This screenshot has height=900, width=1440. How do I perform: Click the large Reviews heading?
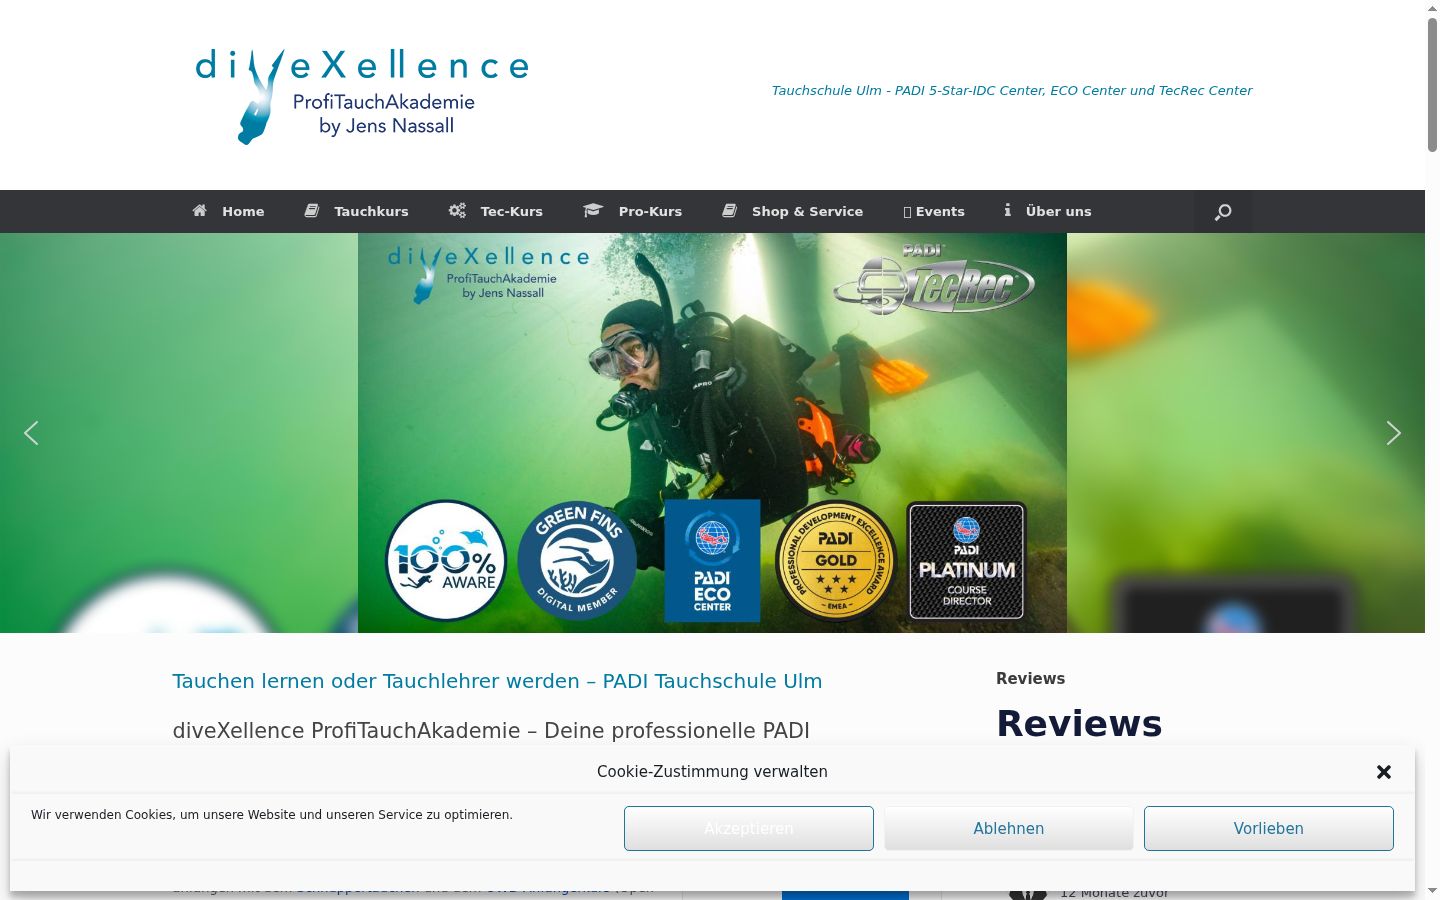pyautogui.click(x=1079, y=723)
